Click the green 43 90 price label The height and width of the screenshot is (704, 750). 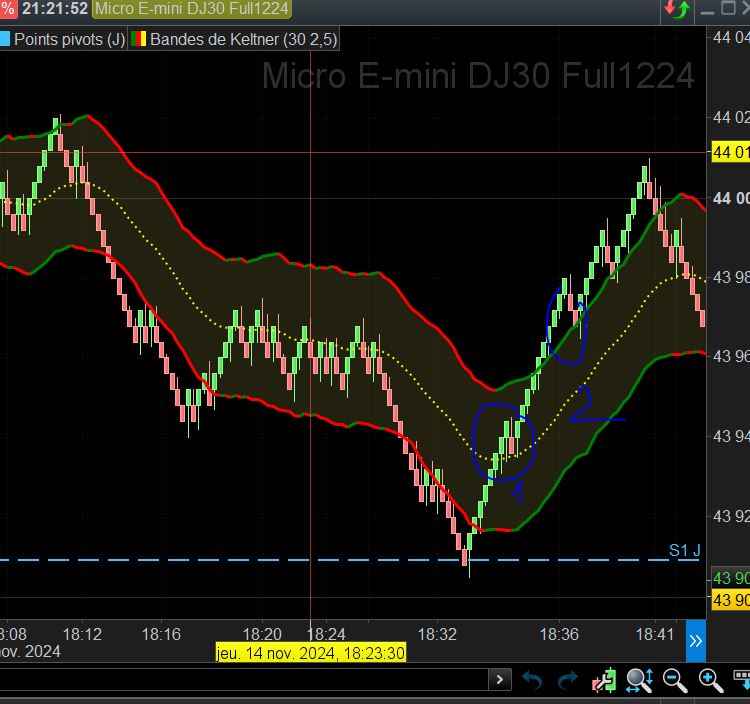730,578
